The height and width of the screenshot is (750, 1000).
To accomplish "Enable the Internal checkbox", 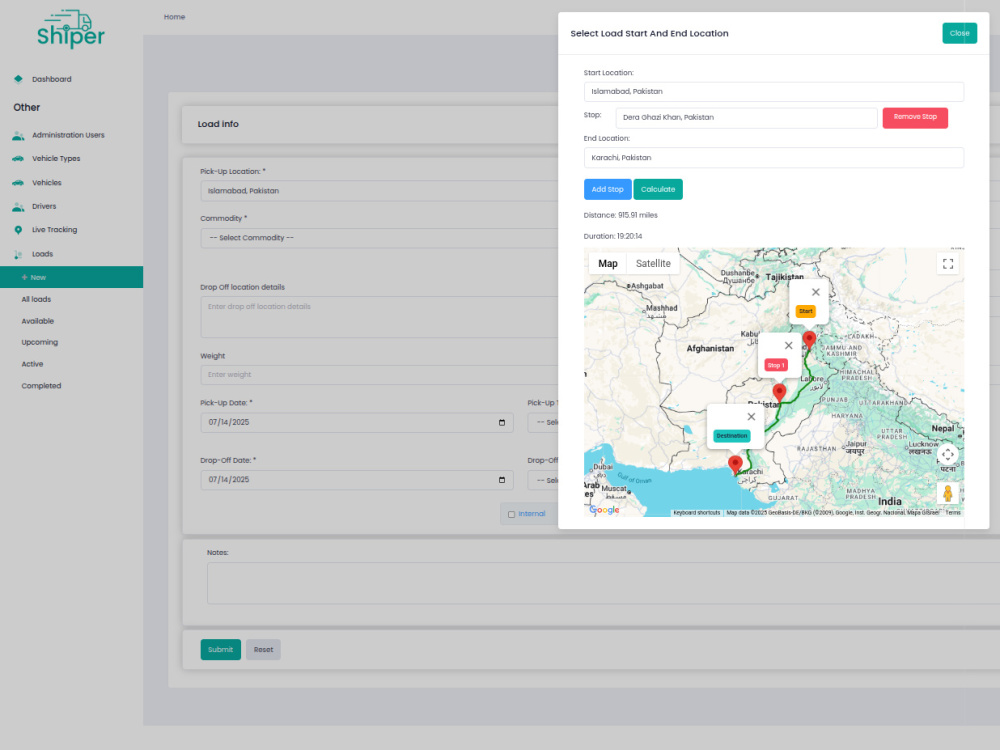I will click(x=511, y=514).
